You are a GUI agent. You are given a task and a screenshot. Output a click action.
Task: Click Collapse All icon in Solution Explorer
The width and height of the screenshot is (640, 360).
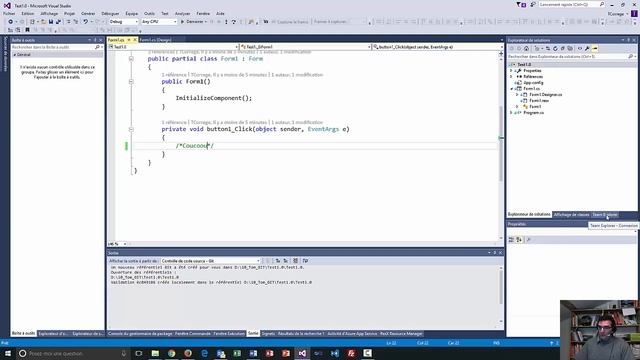tap(562, 49)
